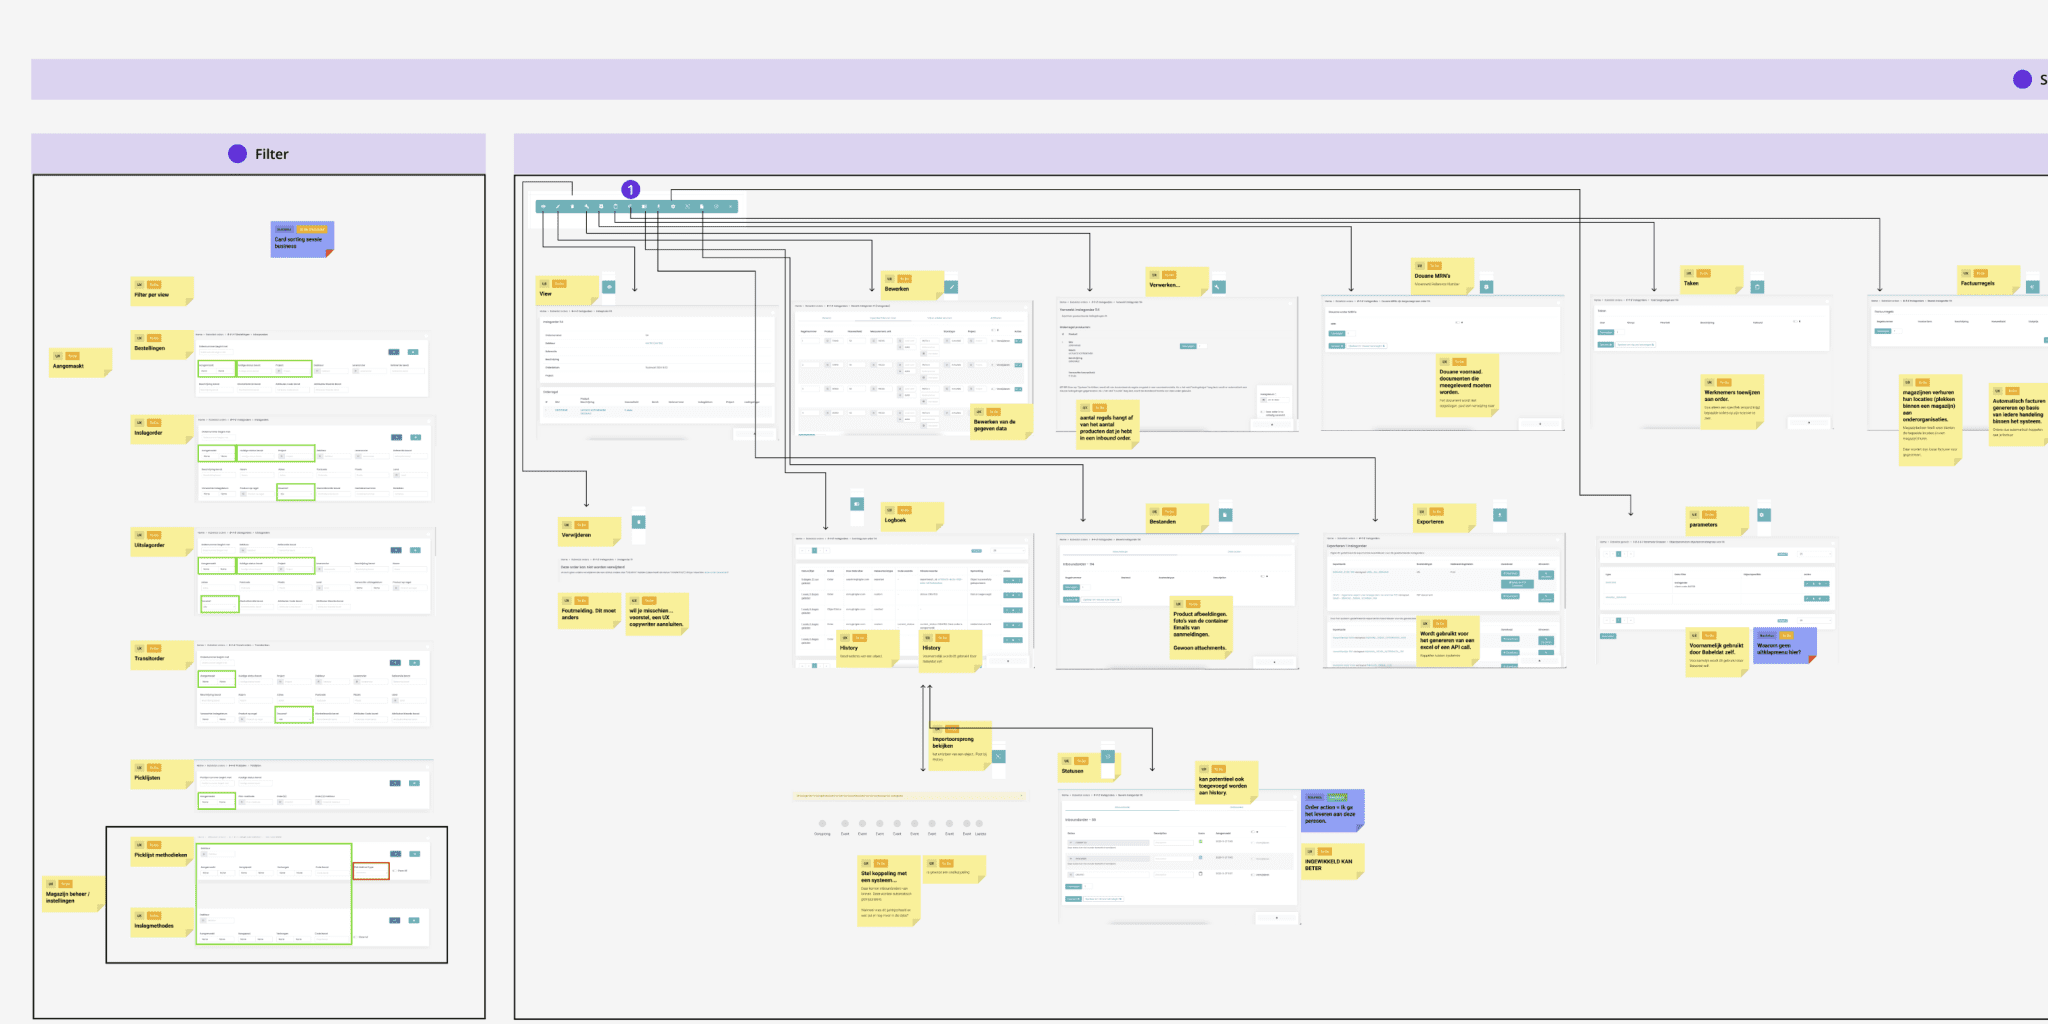Click the file icon beside Bestanden note
The width and height of the screenshot is (2048, 1024).
click(x=1225, y=515)
